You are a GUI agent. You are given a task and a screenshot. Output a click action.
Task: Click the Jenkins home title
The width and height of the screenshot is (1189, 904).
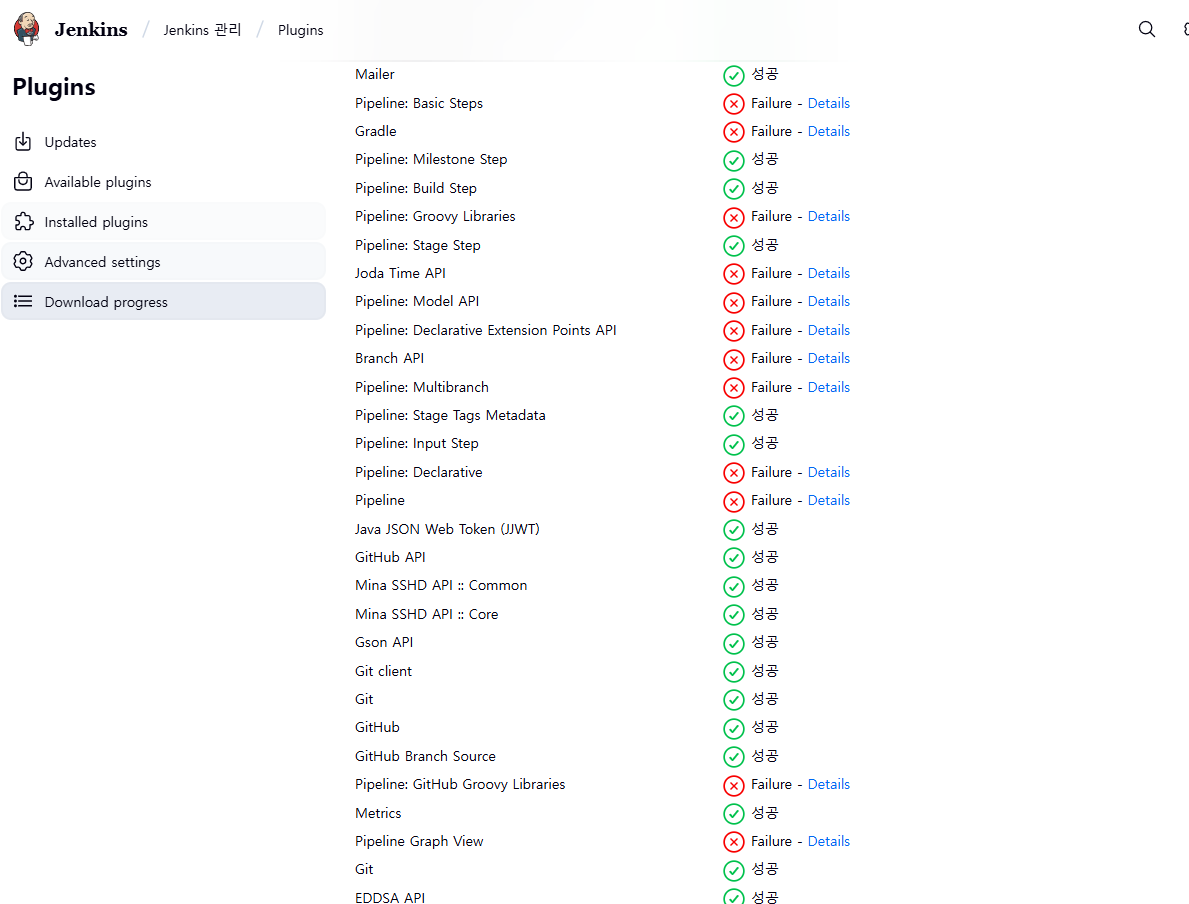[91, 30]
